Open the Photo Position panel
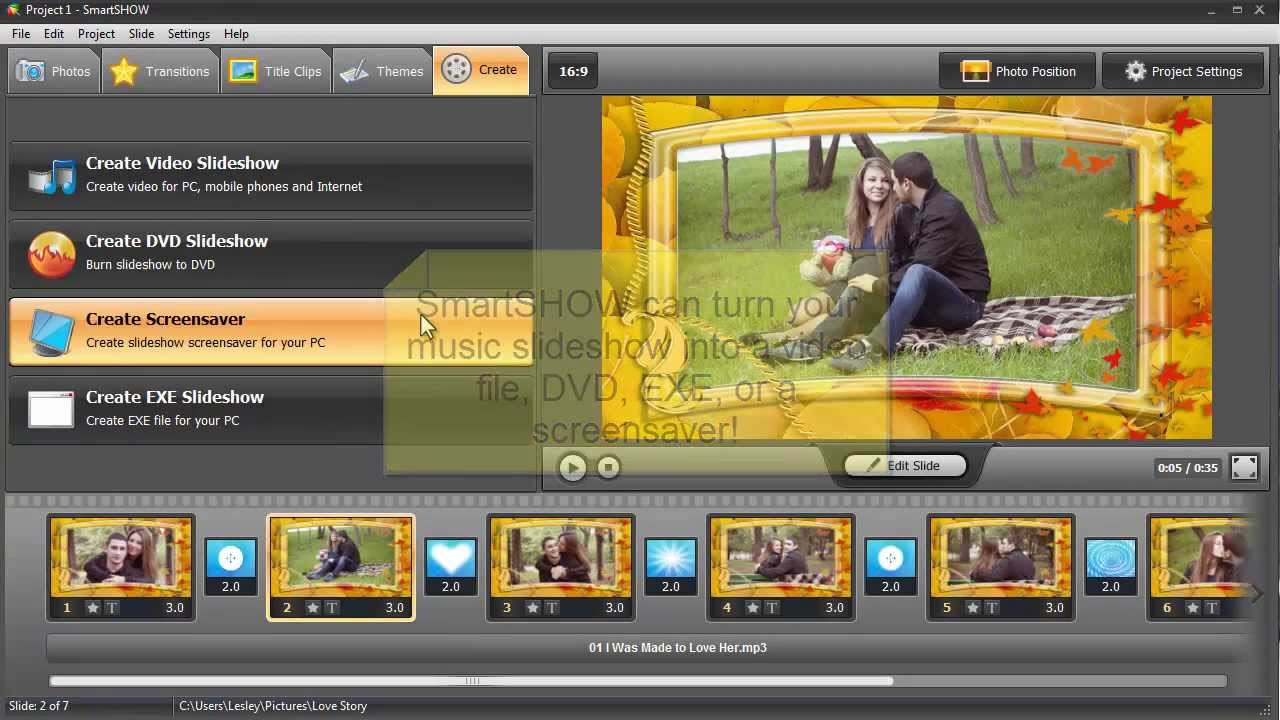Image resolution: width=1280 pixels, height=720 pixels. click(1016, 71)
